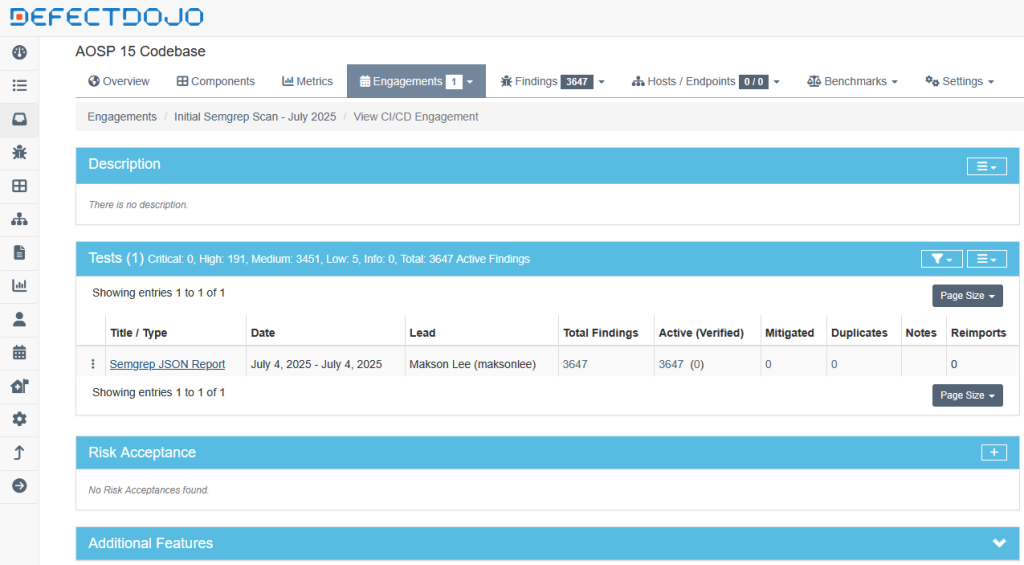
Task: Click the 'No Risk Acceptances found.' text
Action: (x=148, y=489)
